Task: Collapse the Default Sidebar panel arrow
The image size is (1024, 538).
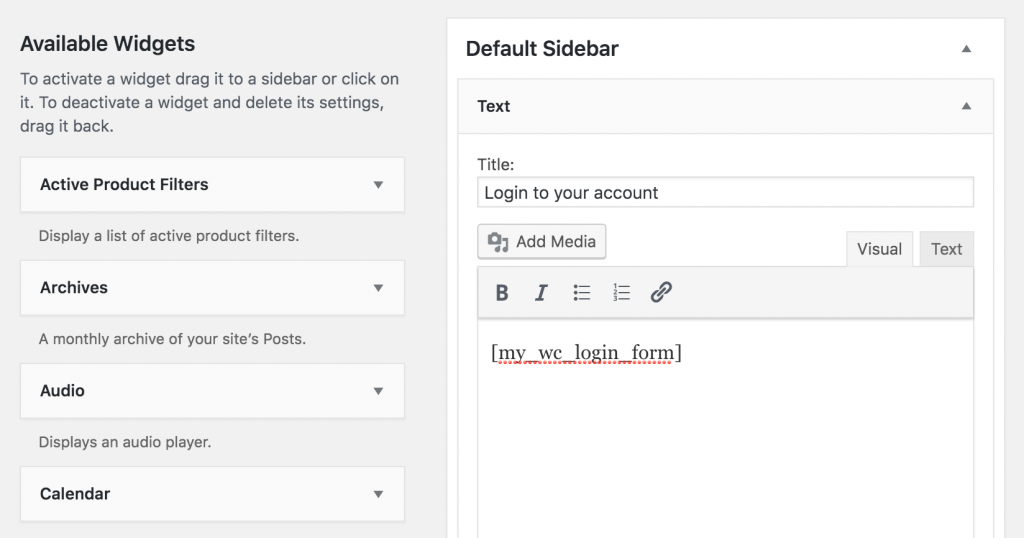Action: 966,49
